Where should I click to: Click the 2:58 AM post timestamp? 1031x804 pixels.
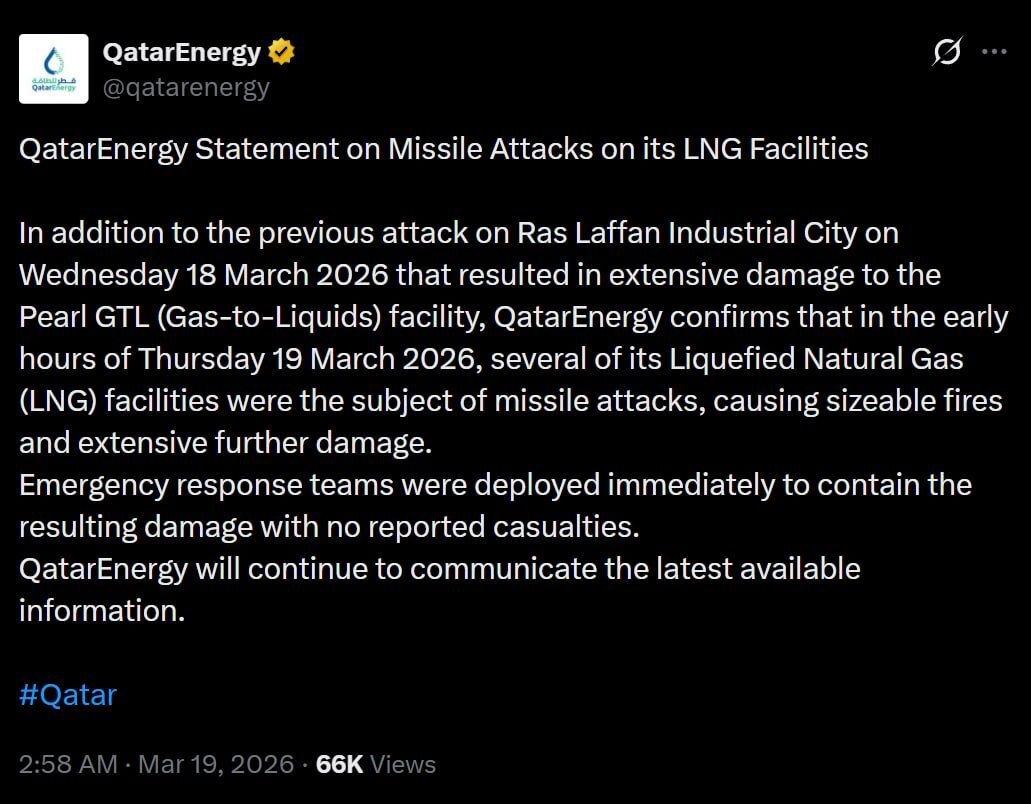68,764
